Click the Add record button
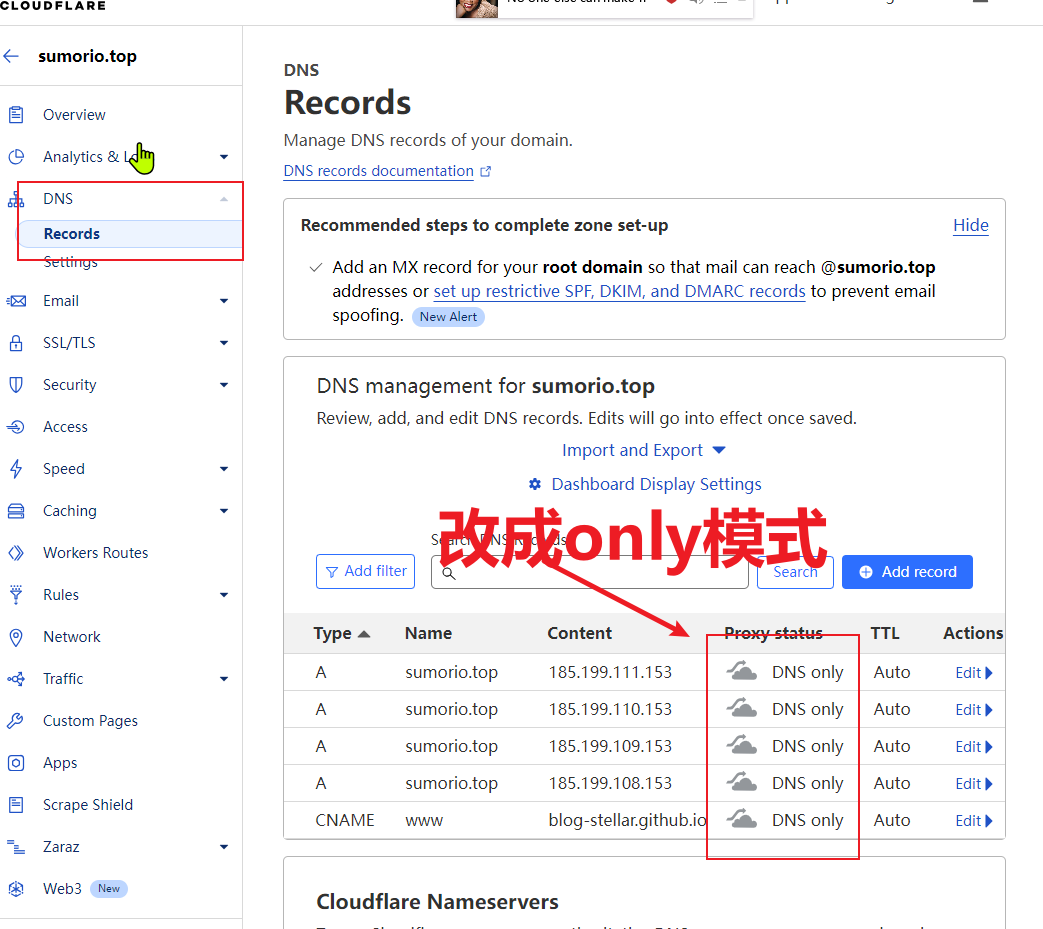 tap(907, 572)
